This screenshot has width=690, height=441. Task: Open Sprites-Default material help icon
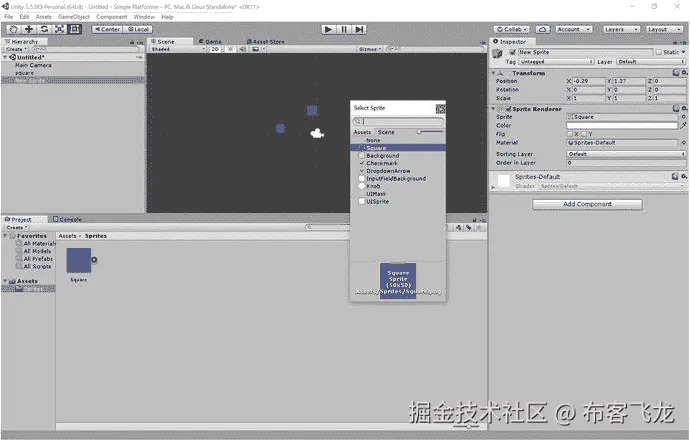click(x=675, y=176)
